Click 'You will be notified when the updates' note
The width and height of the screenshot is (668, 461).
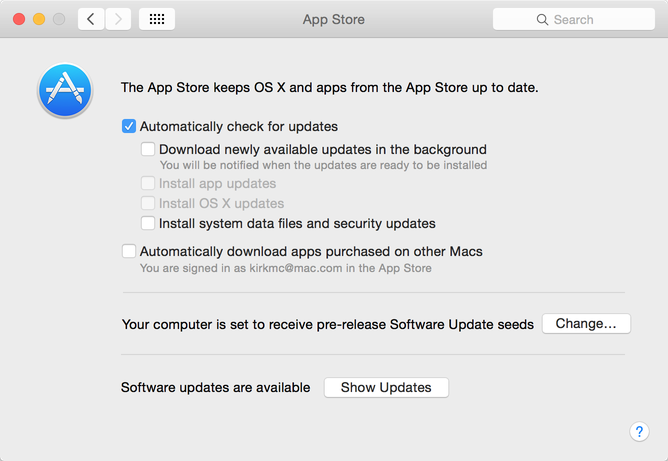coord(323,165)
